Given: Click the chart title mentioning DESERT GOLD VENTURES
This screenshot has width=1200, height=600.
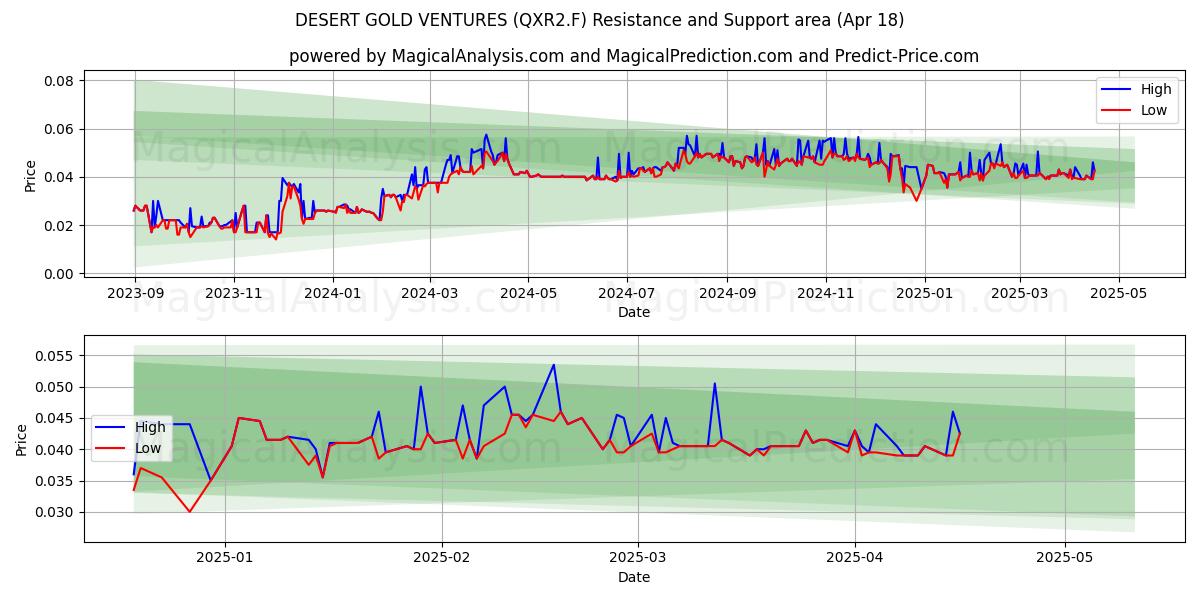Looking at the screenshot, I should click(x=600, y=20).
